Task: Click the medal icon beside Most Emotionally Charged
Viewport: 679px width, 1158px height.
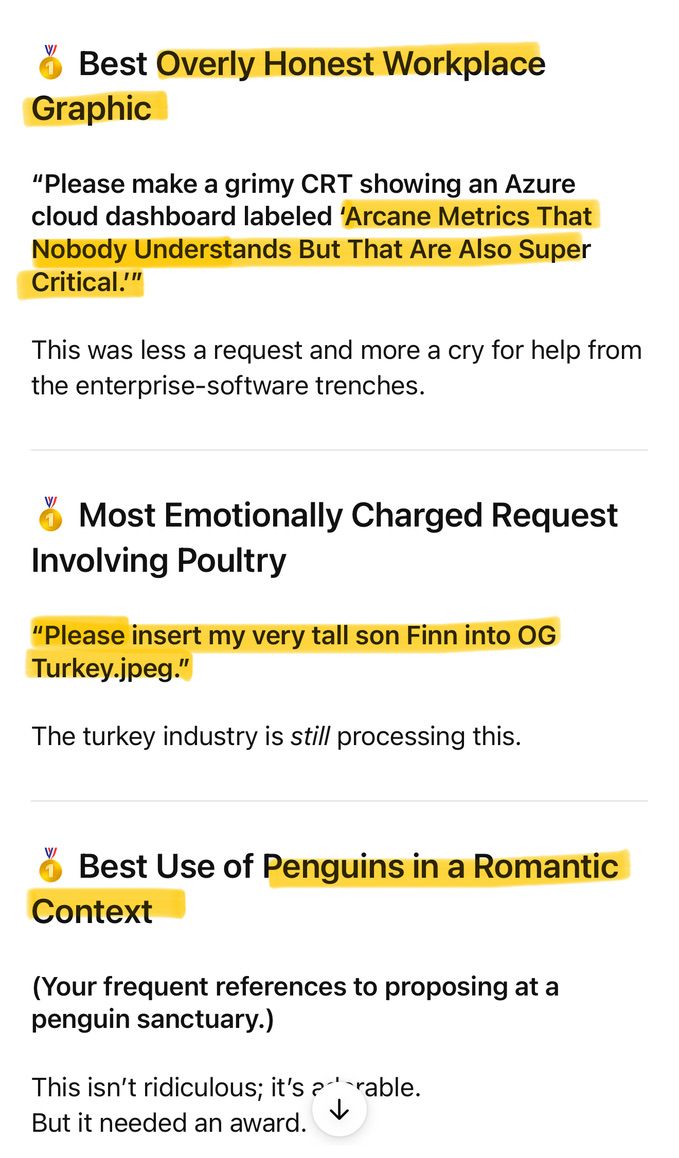Action: tap(51, 514)
